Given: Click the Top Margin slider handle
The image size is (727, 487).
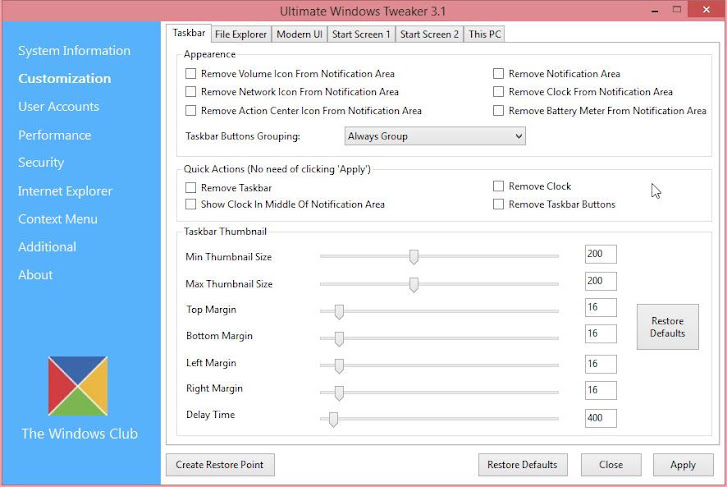Looking at the screenshot, I should pos(339,312).
